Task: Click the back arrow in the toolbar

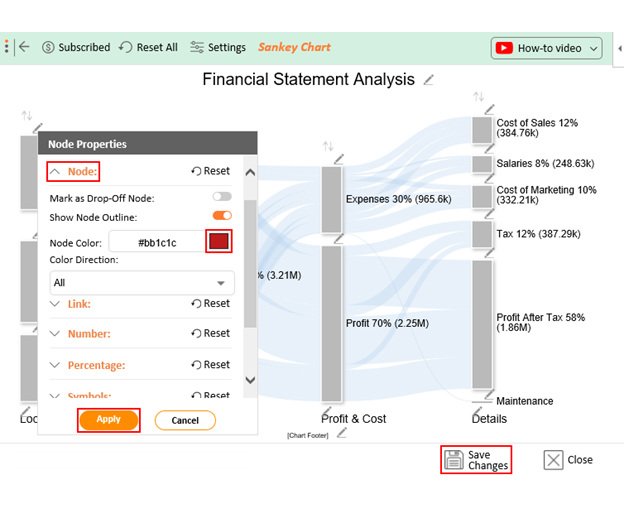Action: tap(24, 47)
